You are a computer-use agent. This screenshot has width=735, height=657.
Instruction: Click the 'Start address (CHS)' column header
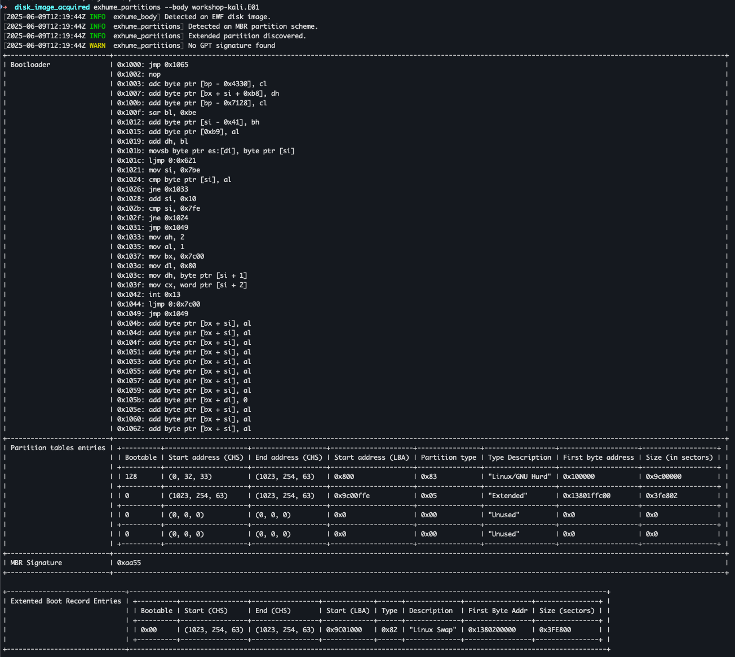[206, 457]
